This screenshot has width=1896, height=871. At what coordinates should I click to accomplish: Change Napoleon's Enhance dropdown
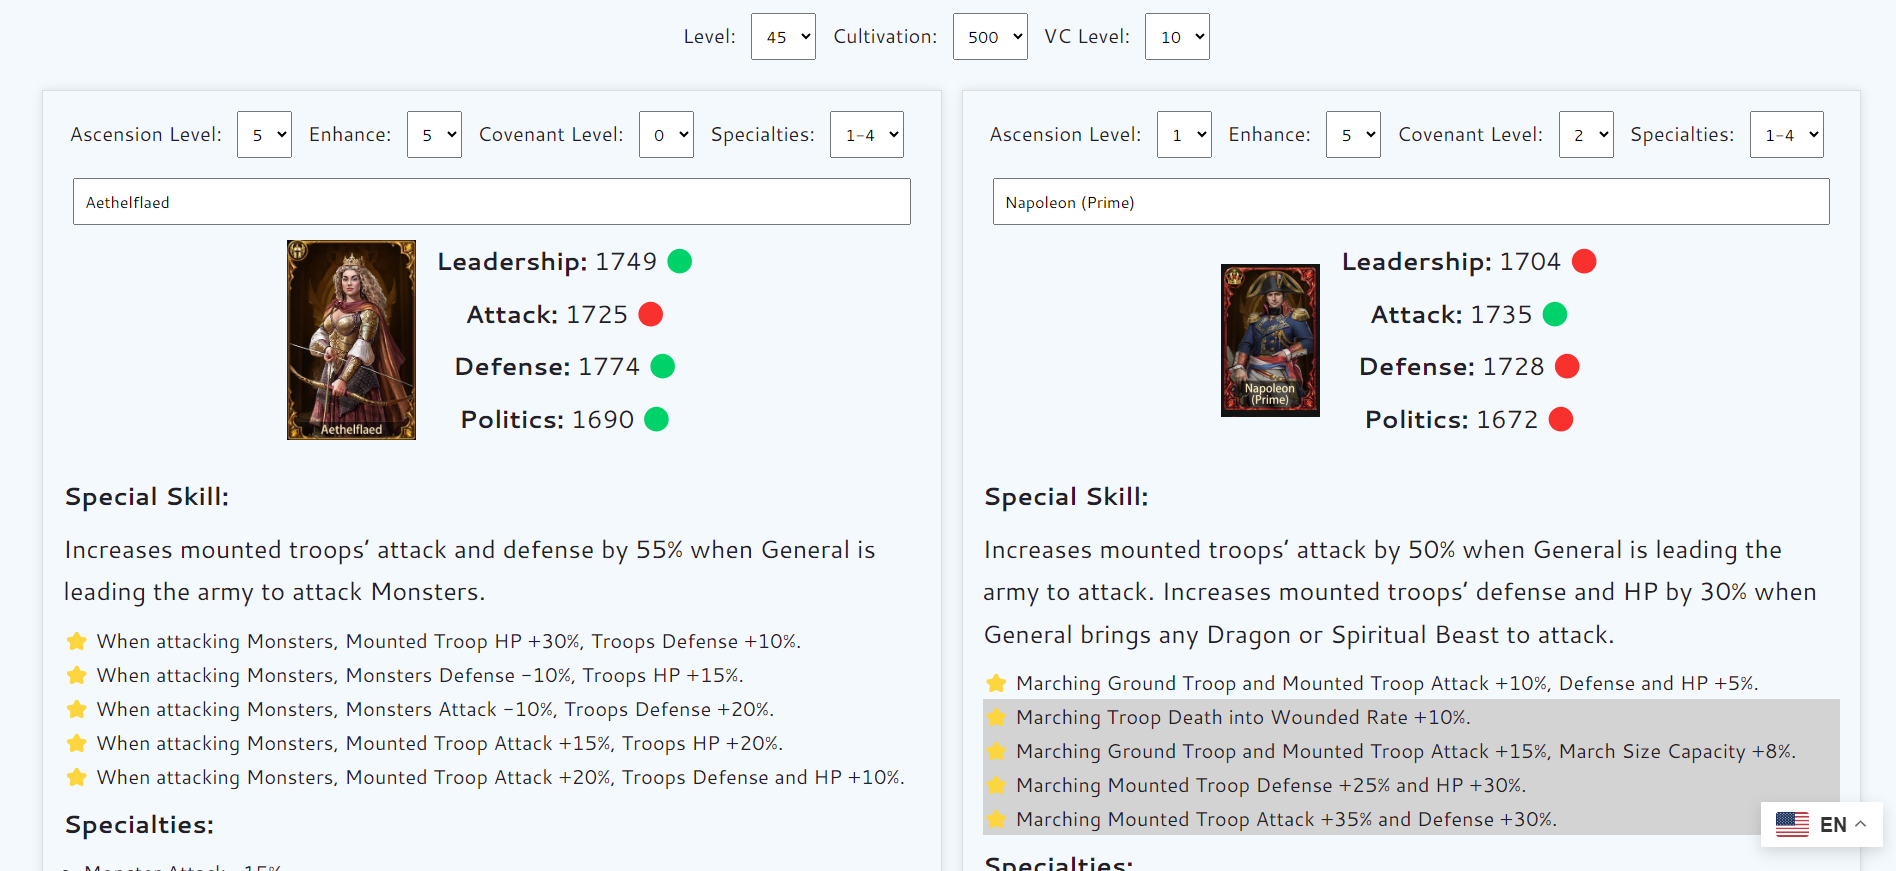[1353, 135]
